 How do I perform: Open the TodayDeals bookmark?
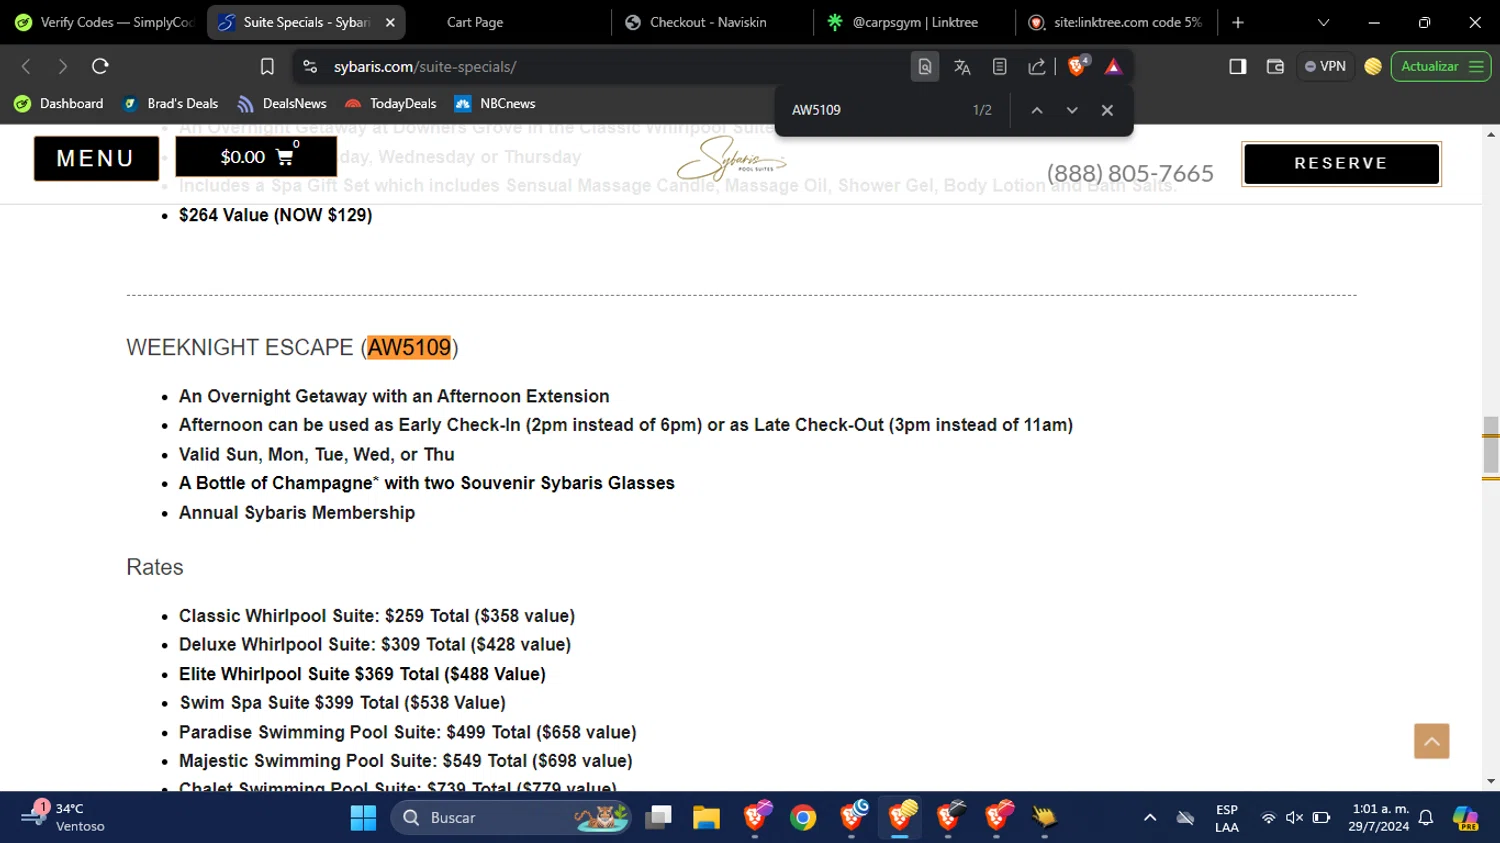coord(390,103)
